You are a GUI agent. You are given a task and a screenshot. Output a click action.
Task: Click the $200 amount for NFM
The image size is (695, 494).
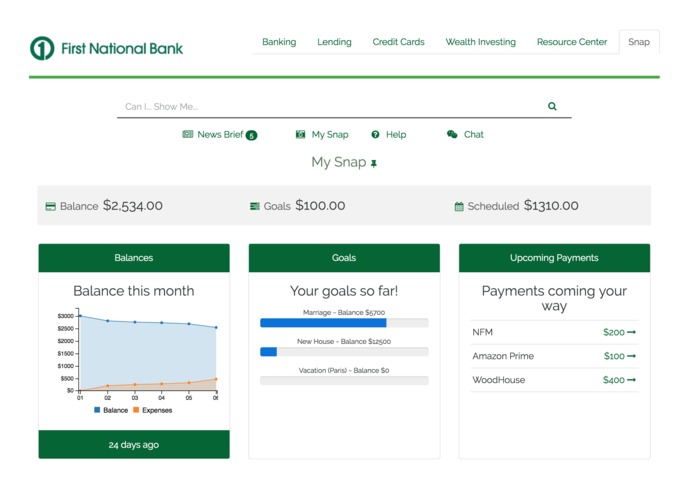(613, 332)
